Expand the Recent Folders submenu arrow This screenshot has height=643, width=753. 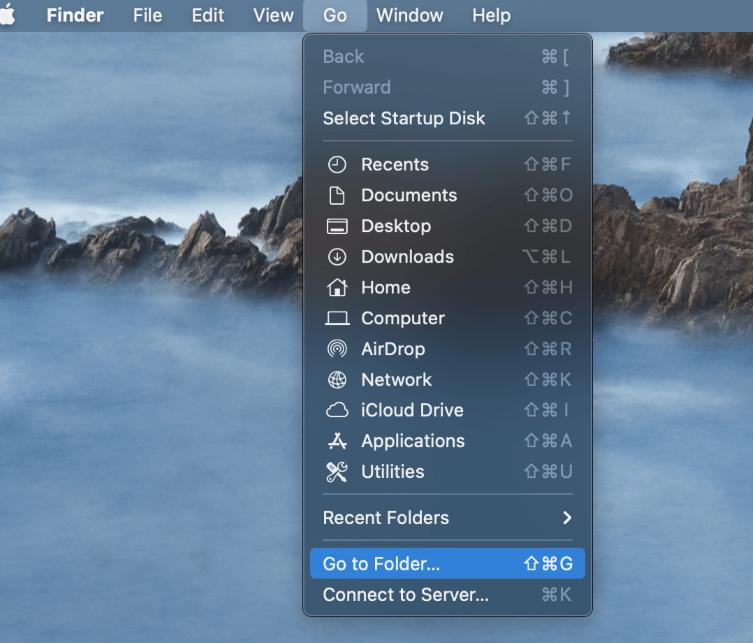tap(567, 518)
